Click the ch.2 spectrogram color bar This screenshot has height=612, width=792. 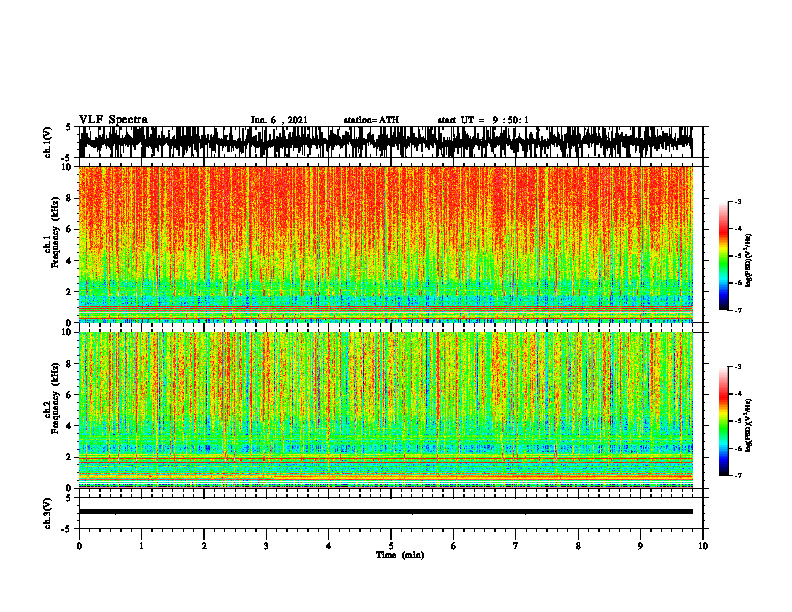pyautogui.click(x=723, y=421)
